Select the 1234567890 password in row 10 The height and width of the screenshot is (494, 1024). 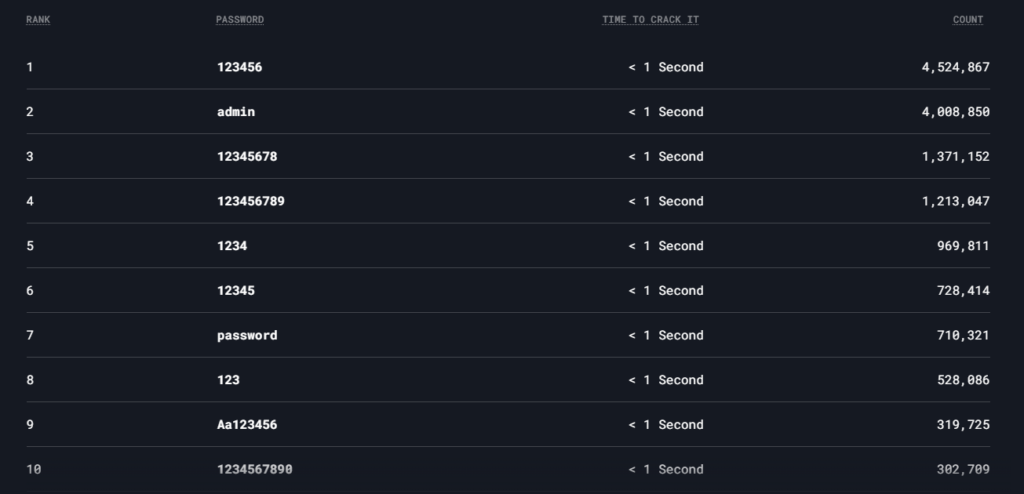[255, 469]
